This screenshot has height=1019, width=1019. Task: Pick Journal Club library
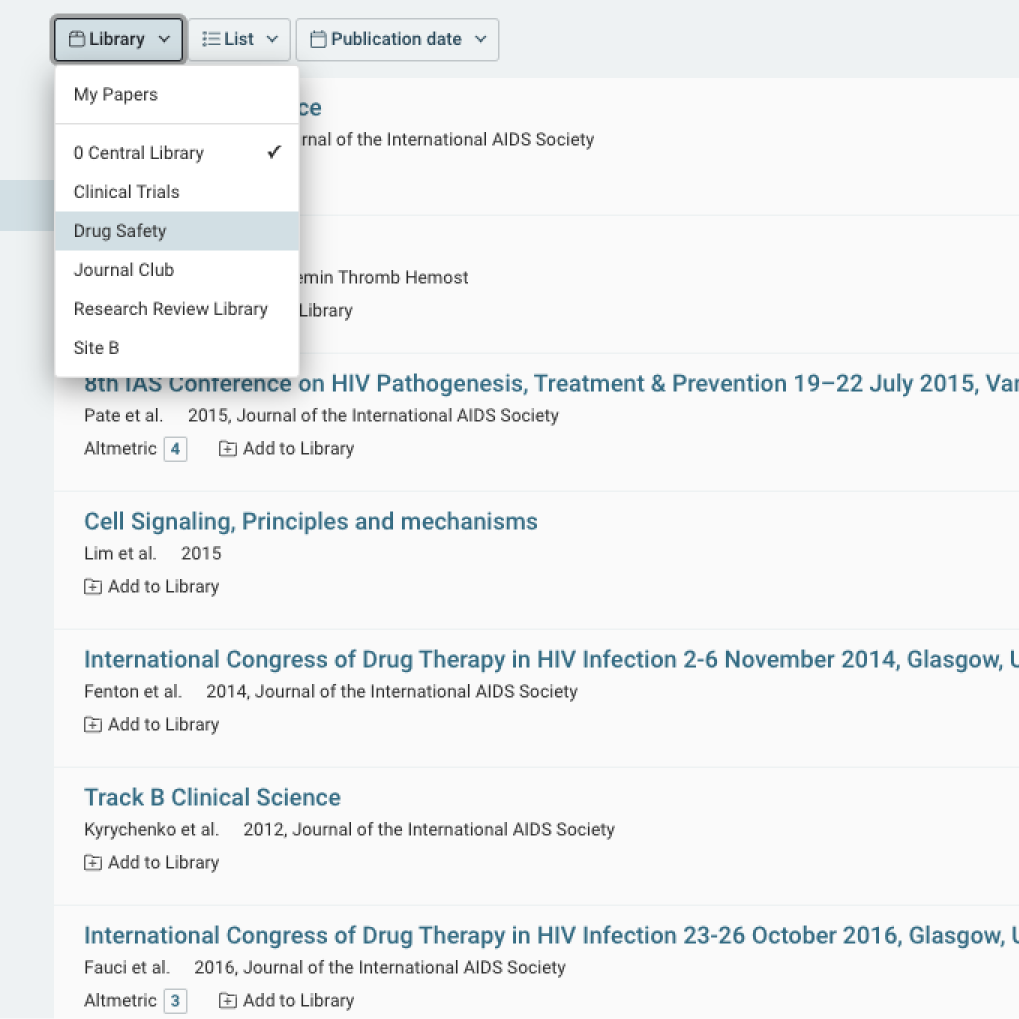click(x=124, y=270)
